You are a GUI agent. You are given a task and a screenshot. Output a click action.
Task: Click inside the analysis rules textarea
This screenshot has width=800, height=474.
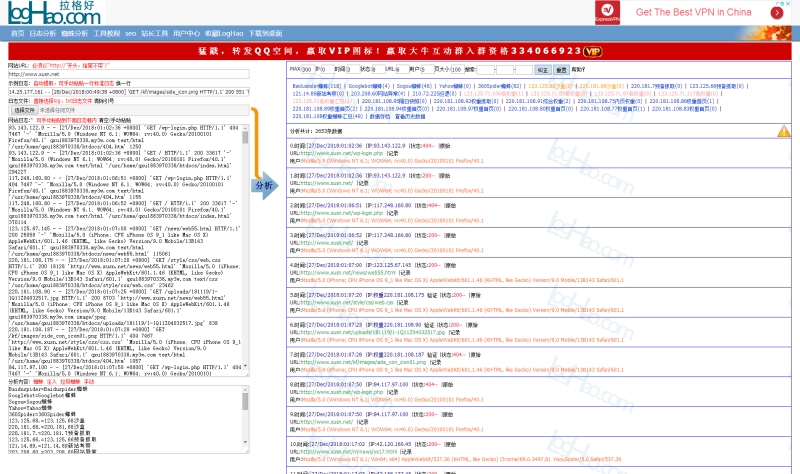tap(124, 419)
